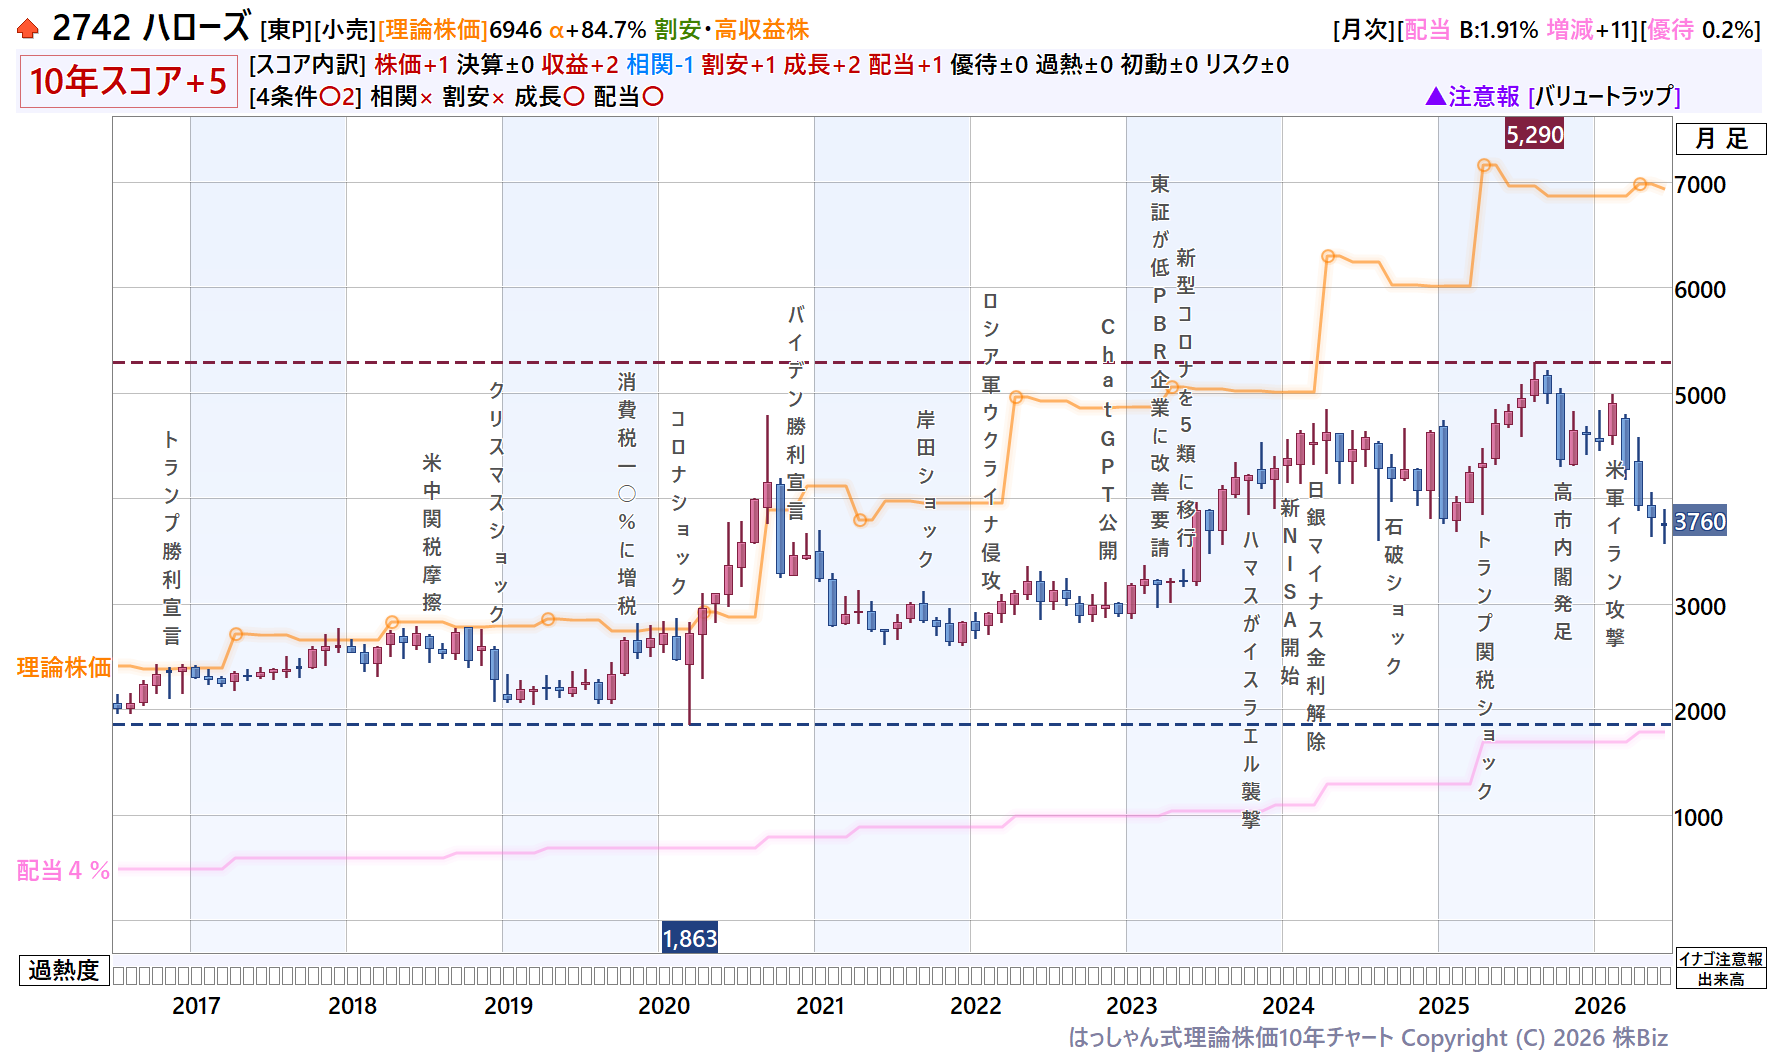Click the 割安・高収益株 classification text
Image resolution: width=1780 pixels, height=1054 pixels.
coord(732,30)
